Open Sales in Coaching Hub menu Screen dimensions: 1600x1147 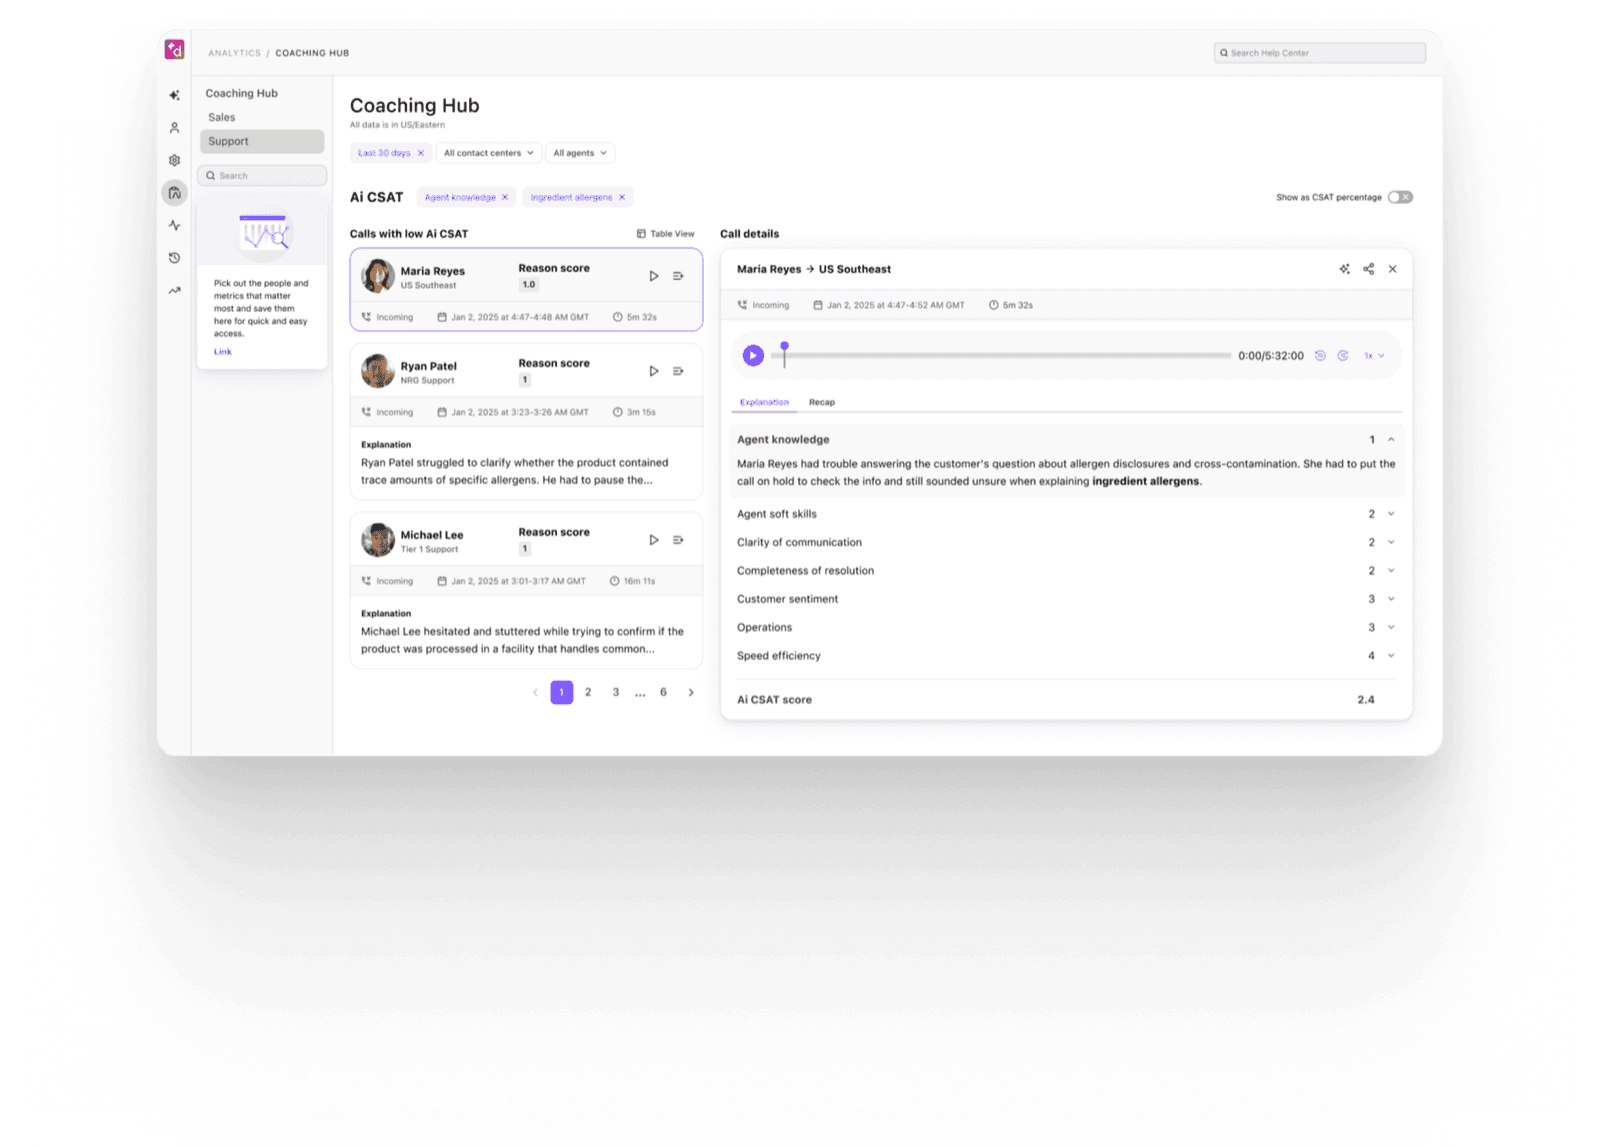click(222, 117)
